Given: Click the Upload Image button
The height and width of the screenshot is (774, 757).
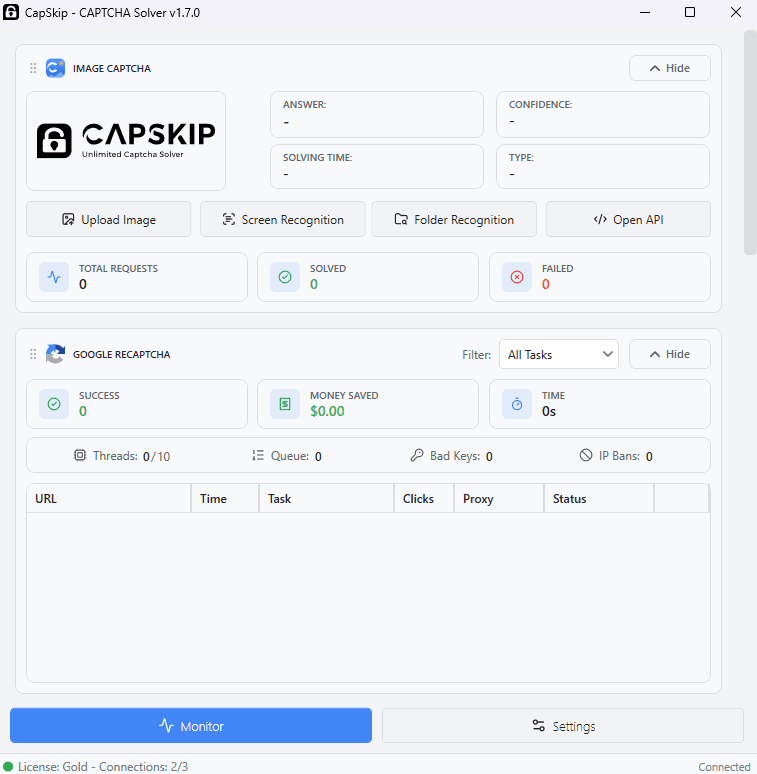Looking at the screenshot, I should click(109, 219).
